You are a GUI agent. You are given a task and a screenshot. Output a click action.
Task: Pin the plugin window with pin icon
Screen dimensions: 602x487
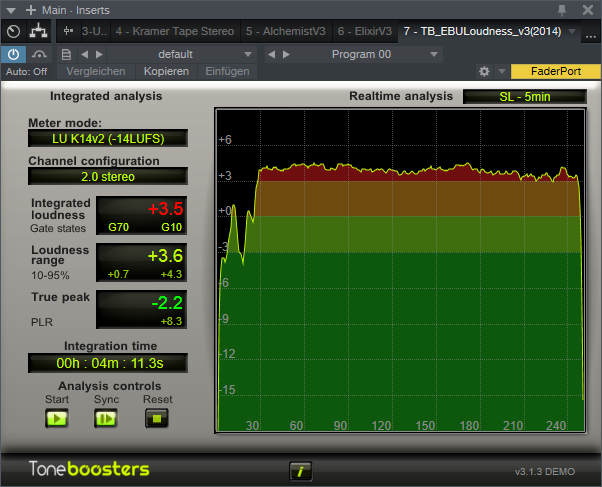point(562,10)
